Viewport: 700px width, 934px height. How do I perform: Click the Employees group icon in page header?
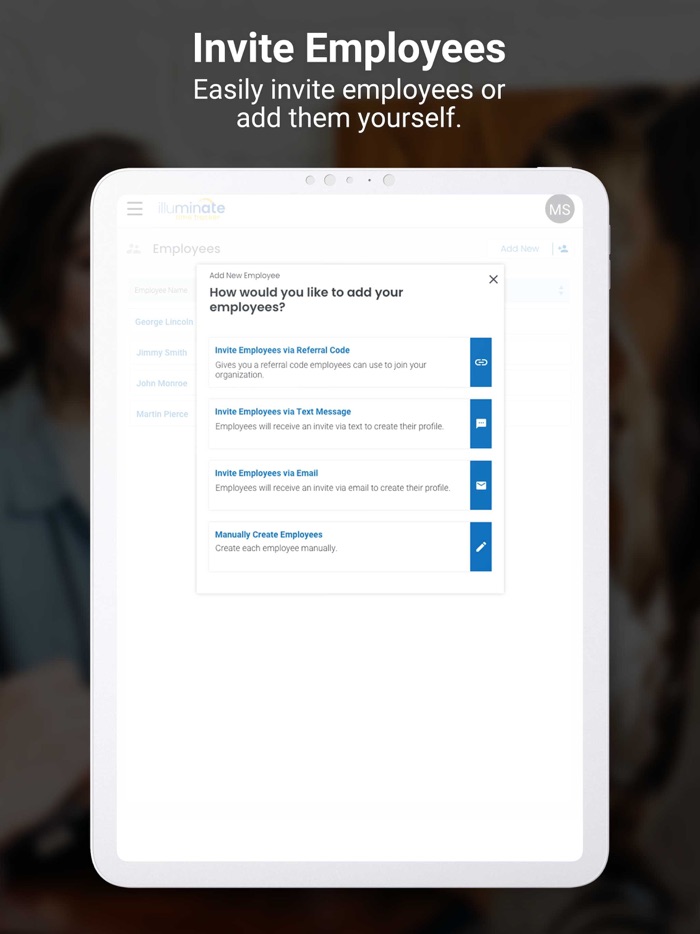coord(133,249)
